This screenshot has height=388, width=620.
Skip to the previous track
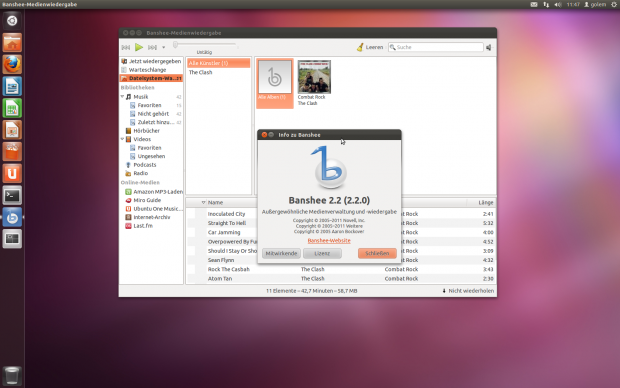(x=126, y=47)
